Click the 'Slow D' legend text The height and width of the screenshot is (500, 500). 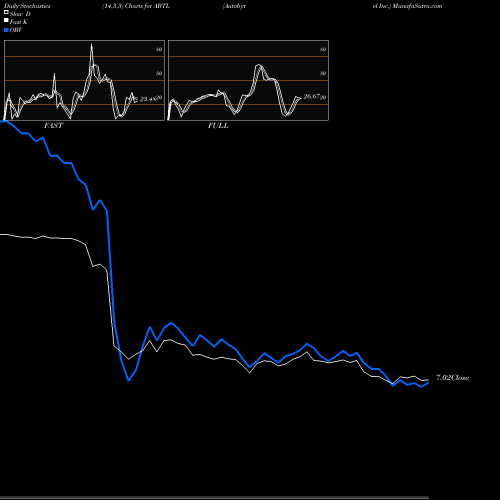(x=20, y=14)
